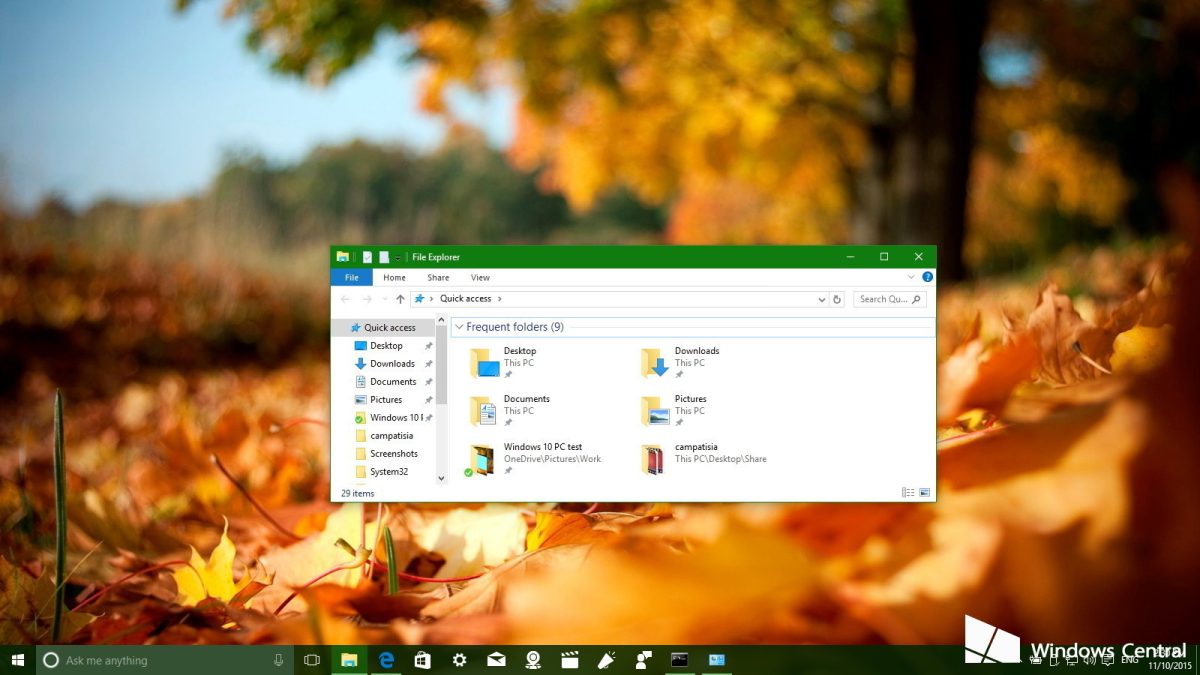Open Microsoft Edge from the taskbar
This screenshot has height=675, width=1200.
click(385, 660)
